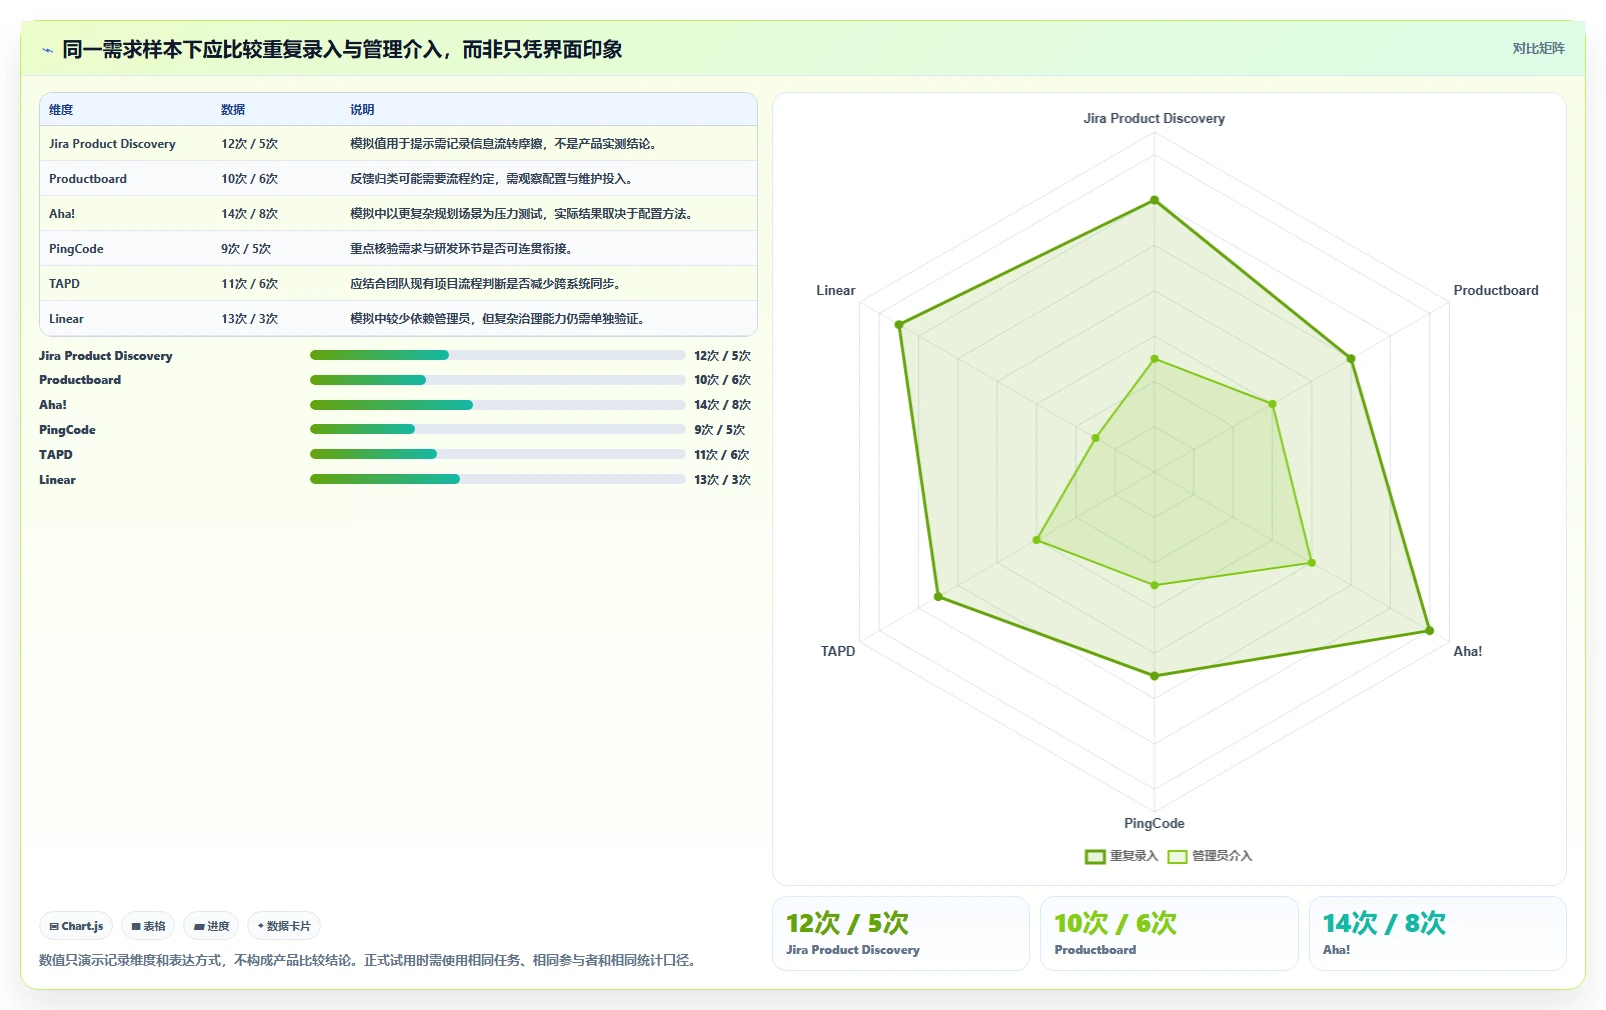Click the description starting 重点核验需求与研发环节
This screenshot has width=1606, height=1010.
pyautogui.click(x=463, y=249)
